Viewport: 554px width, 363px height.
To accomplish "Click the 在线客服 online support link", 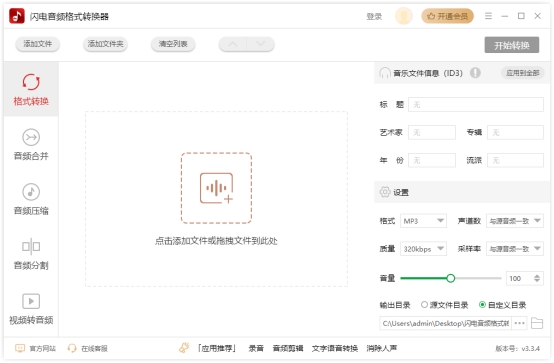I will (x=94, y=349).
